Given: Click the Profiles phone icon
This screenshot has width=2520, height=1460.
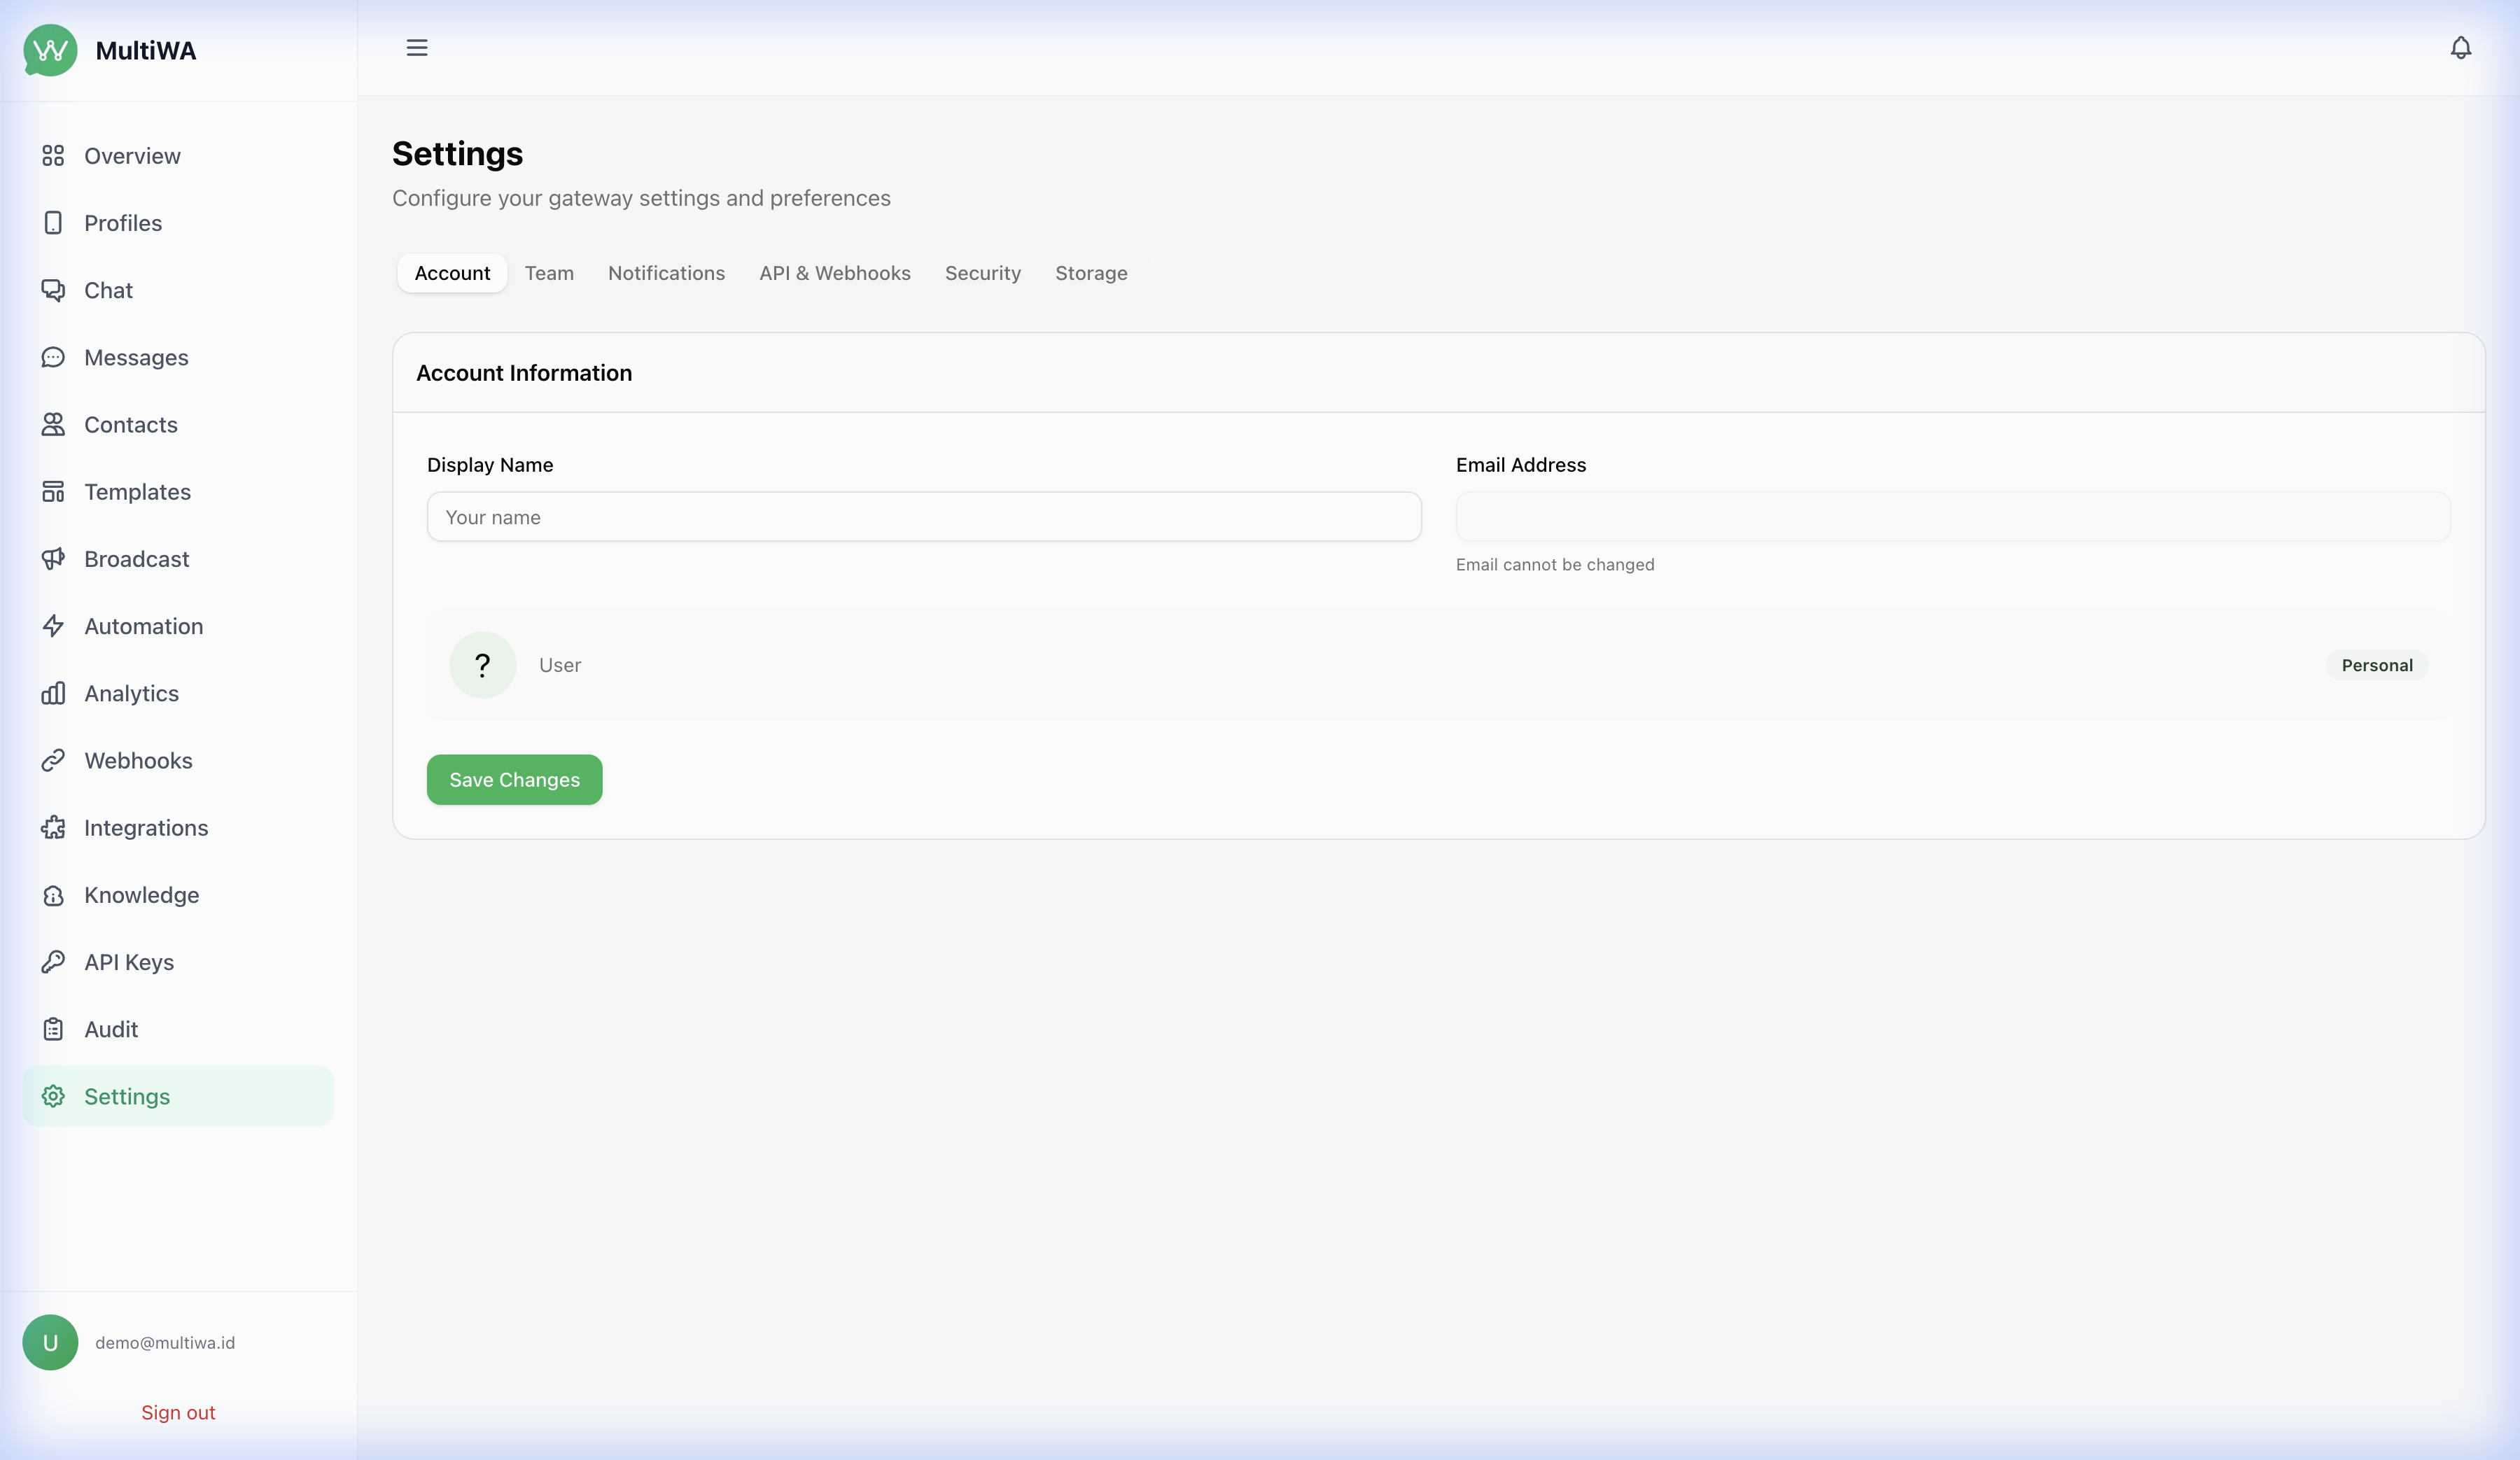Looking at the screenshot, I should tap(53, 223).
